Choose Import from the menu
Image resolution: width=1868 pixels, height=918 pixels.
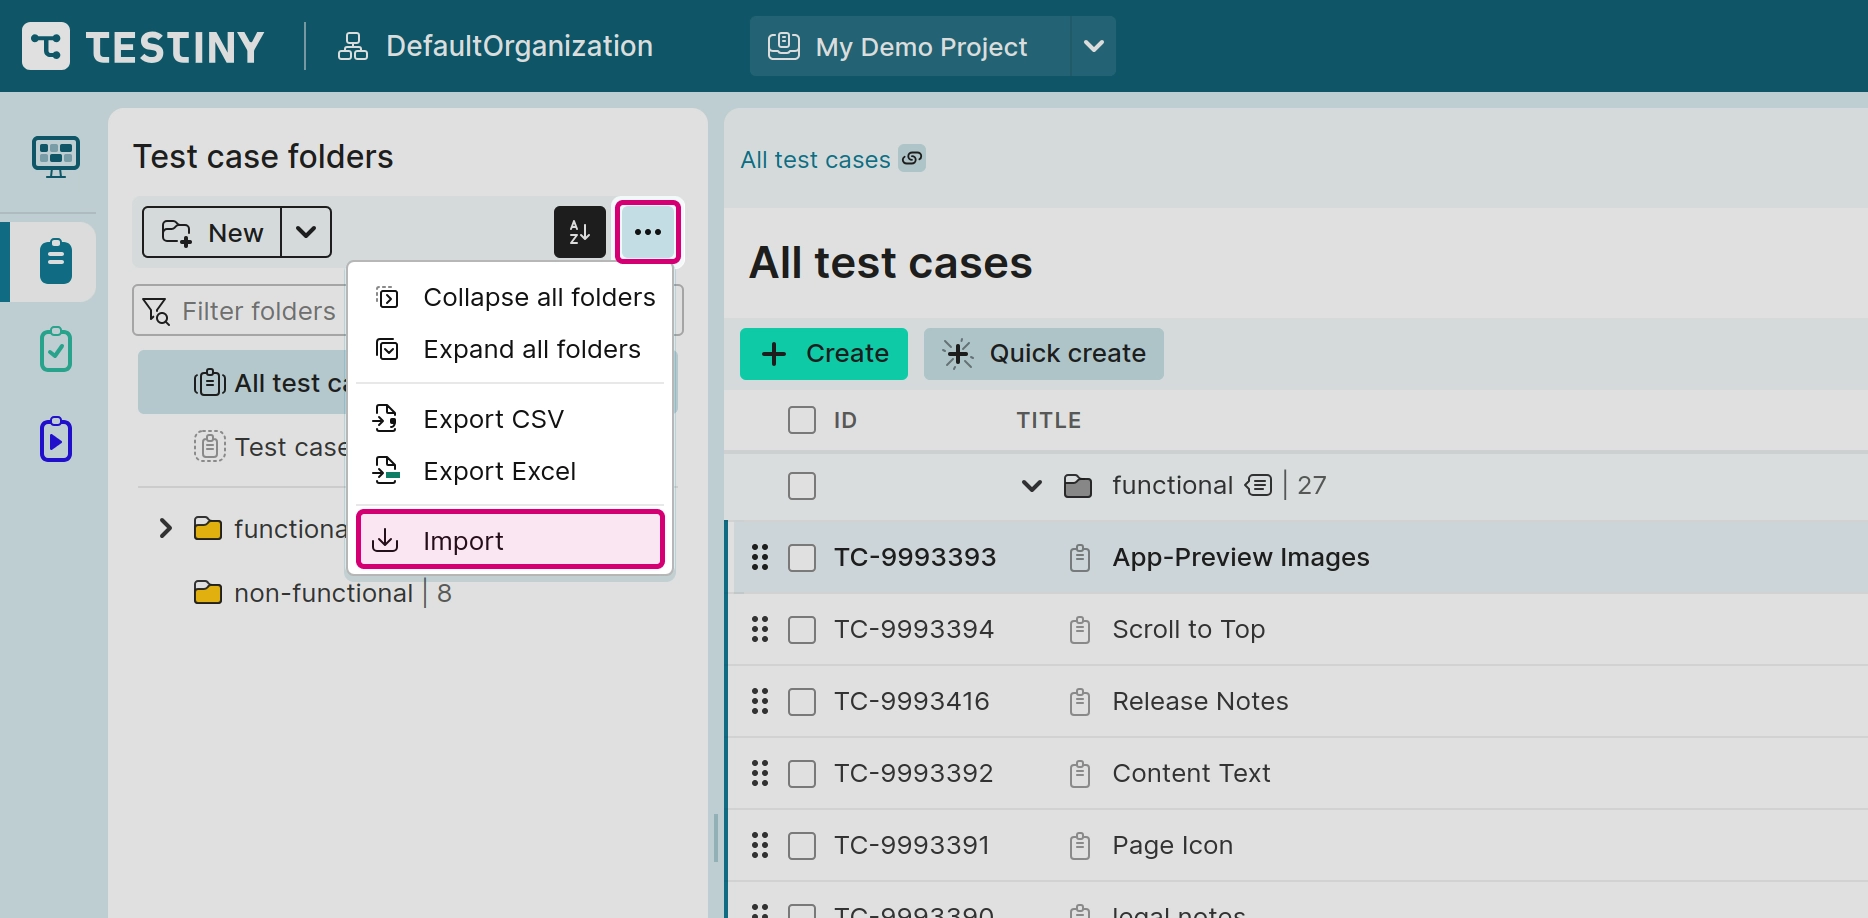tap(510, 540)
